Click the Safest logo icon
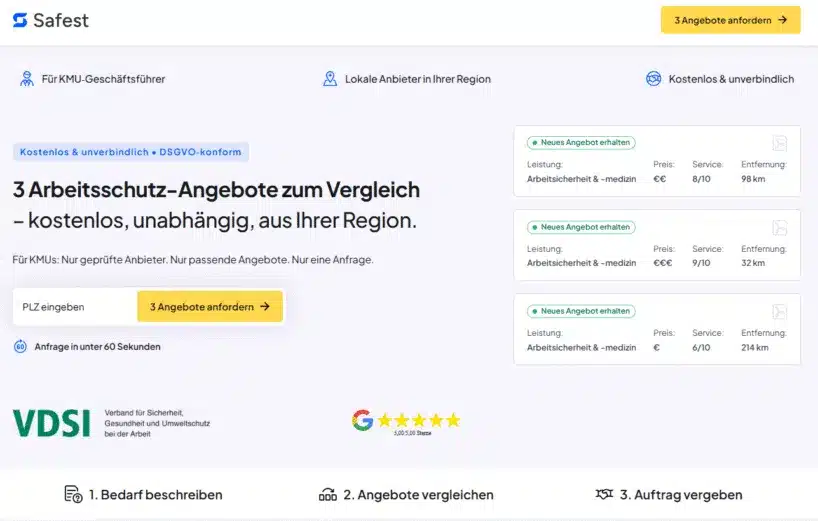The width and height of the screenshot is (818, 521). click(x=20, y=20)
